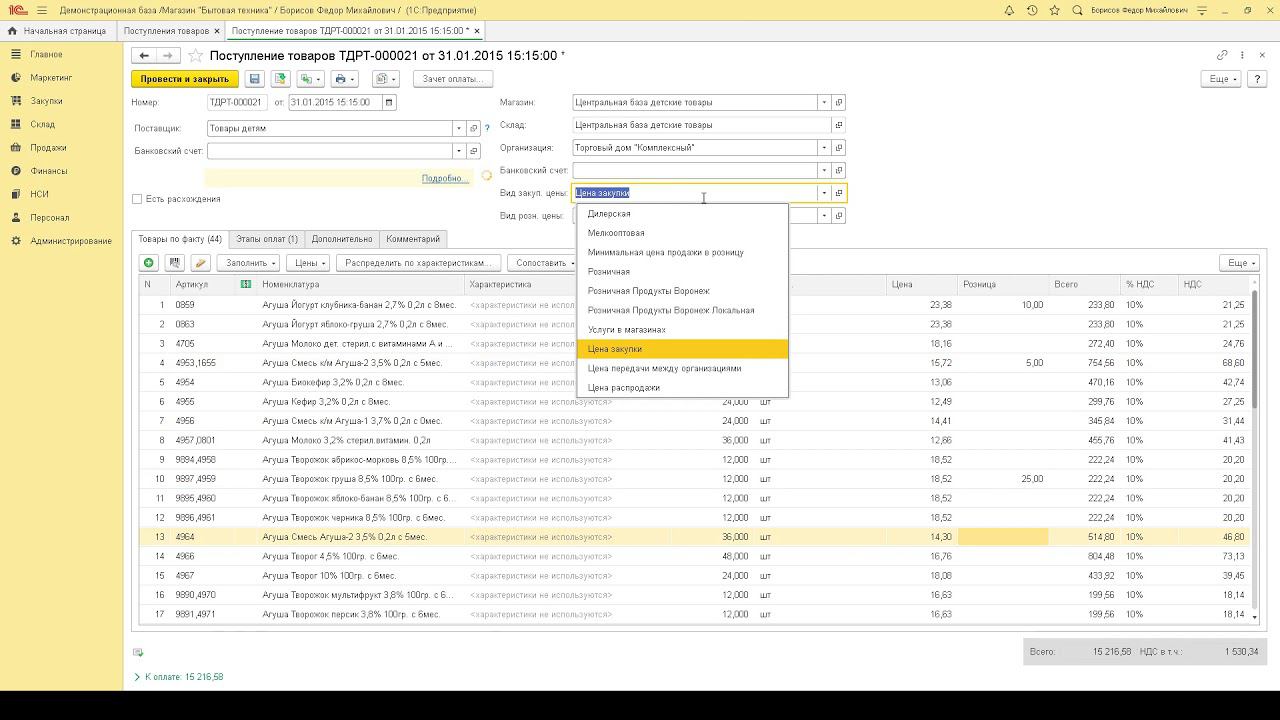Save the document with the floppy icon
This screenshot has width=1280, height=720.
click(x=255, y=79)
